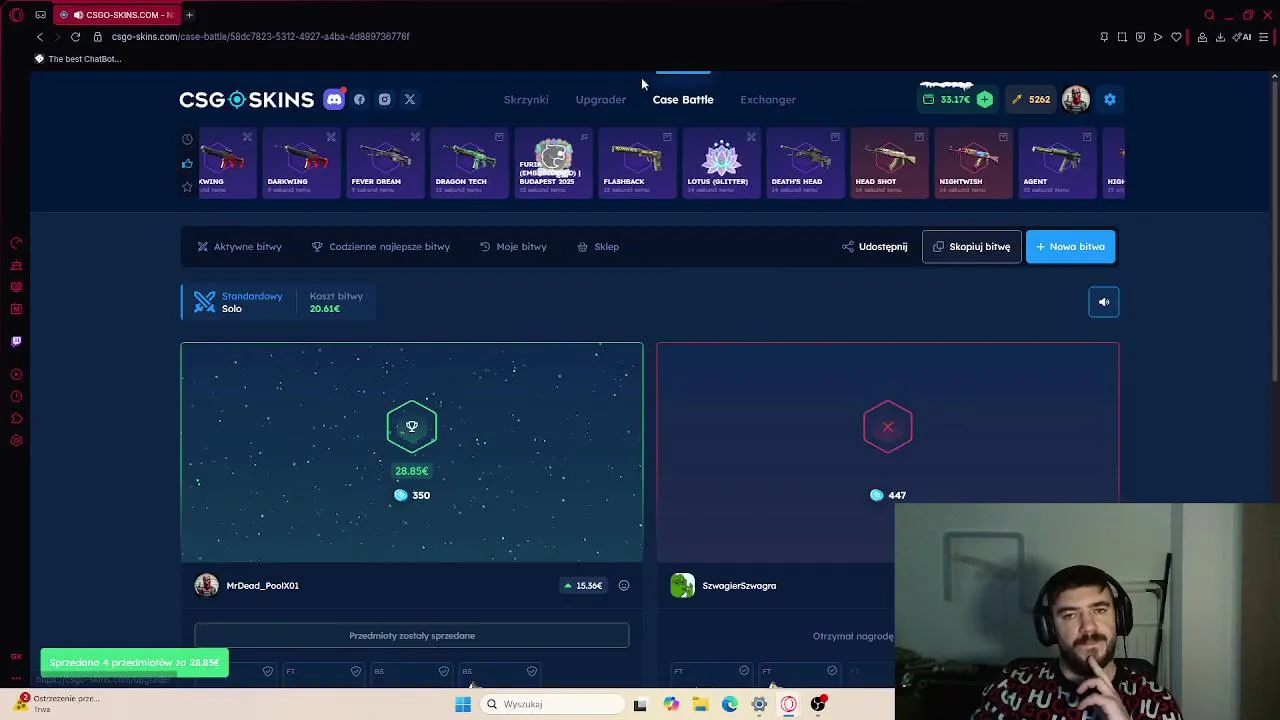Viewport: 1280px width, 720px height.
Task: Open the Discord server icon
Action: coord(334,99)
